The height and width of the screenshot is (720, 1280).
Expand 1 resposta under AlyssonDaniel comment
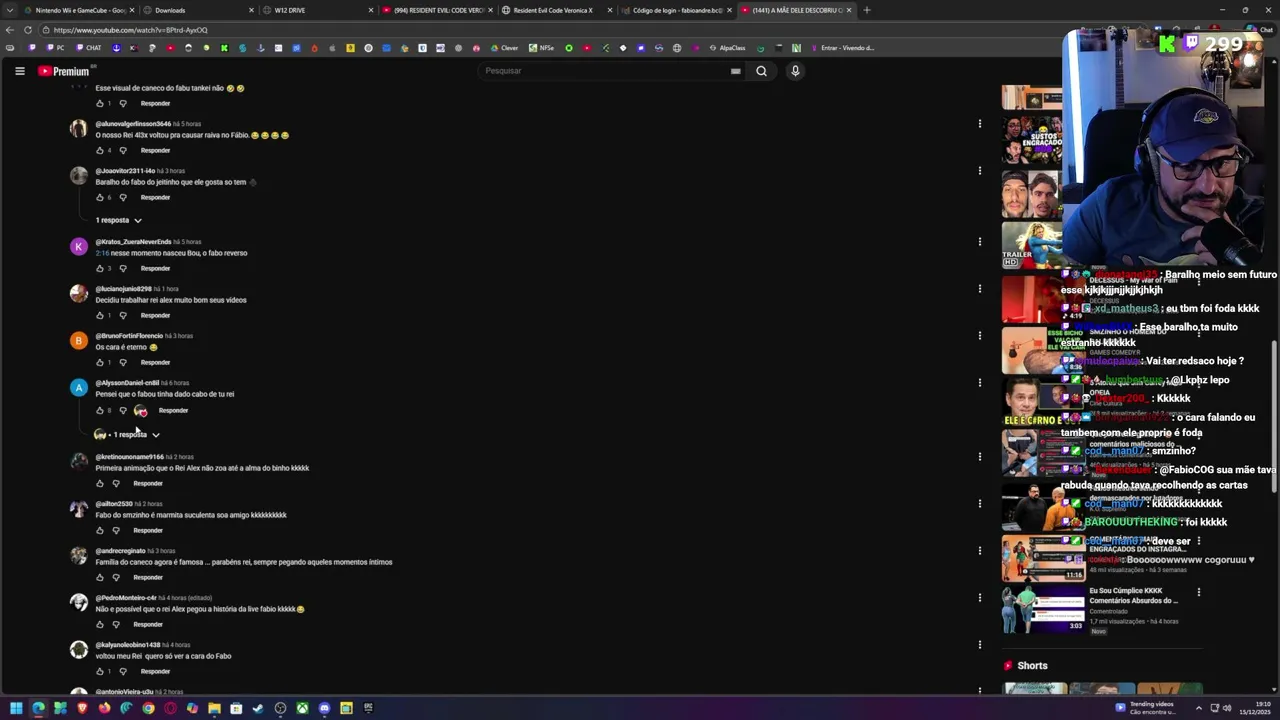tap(127, 435)
